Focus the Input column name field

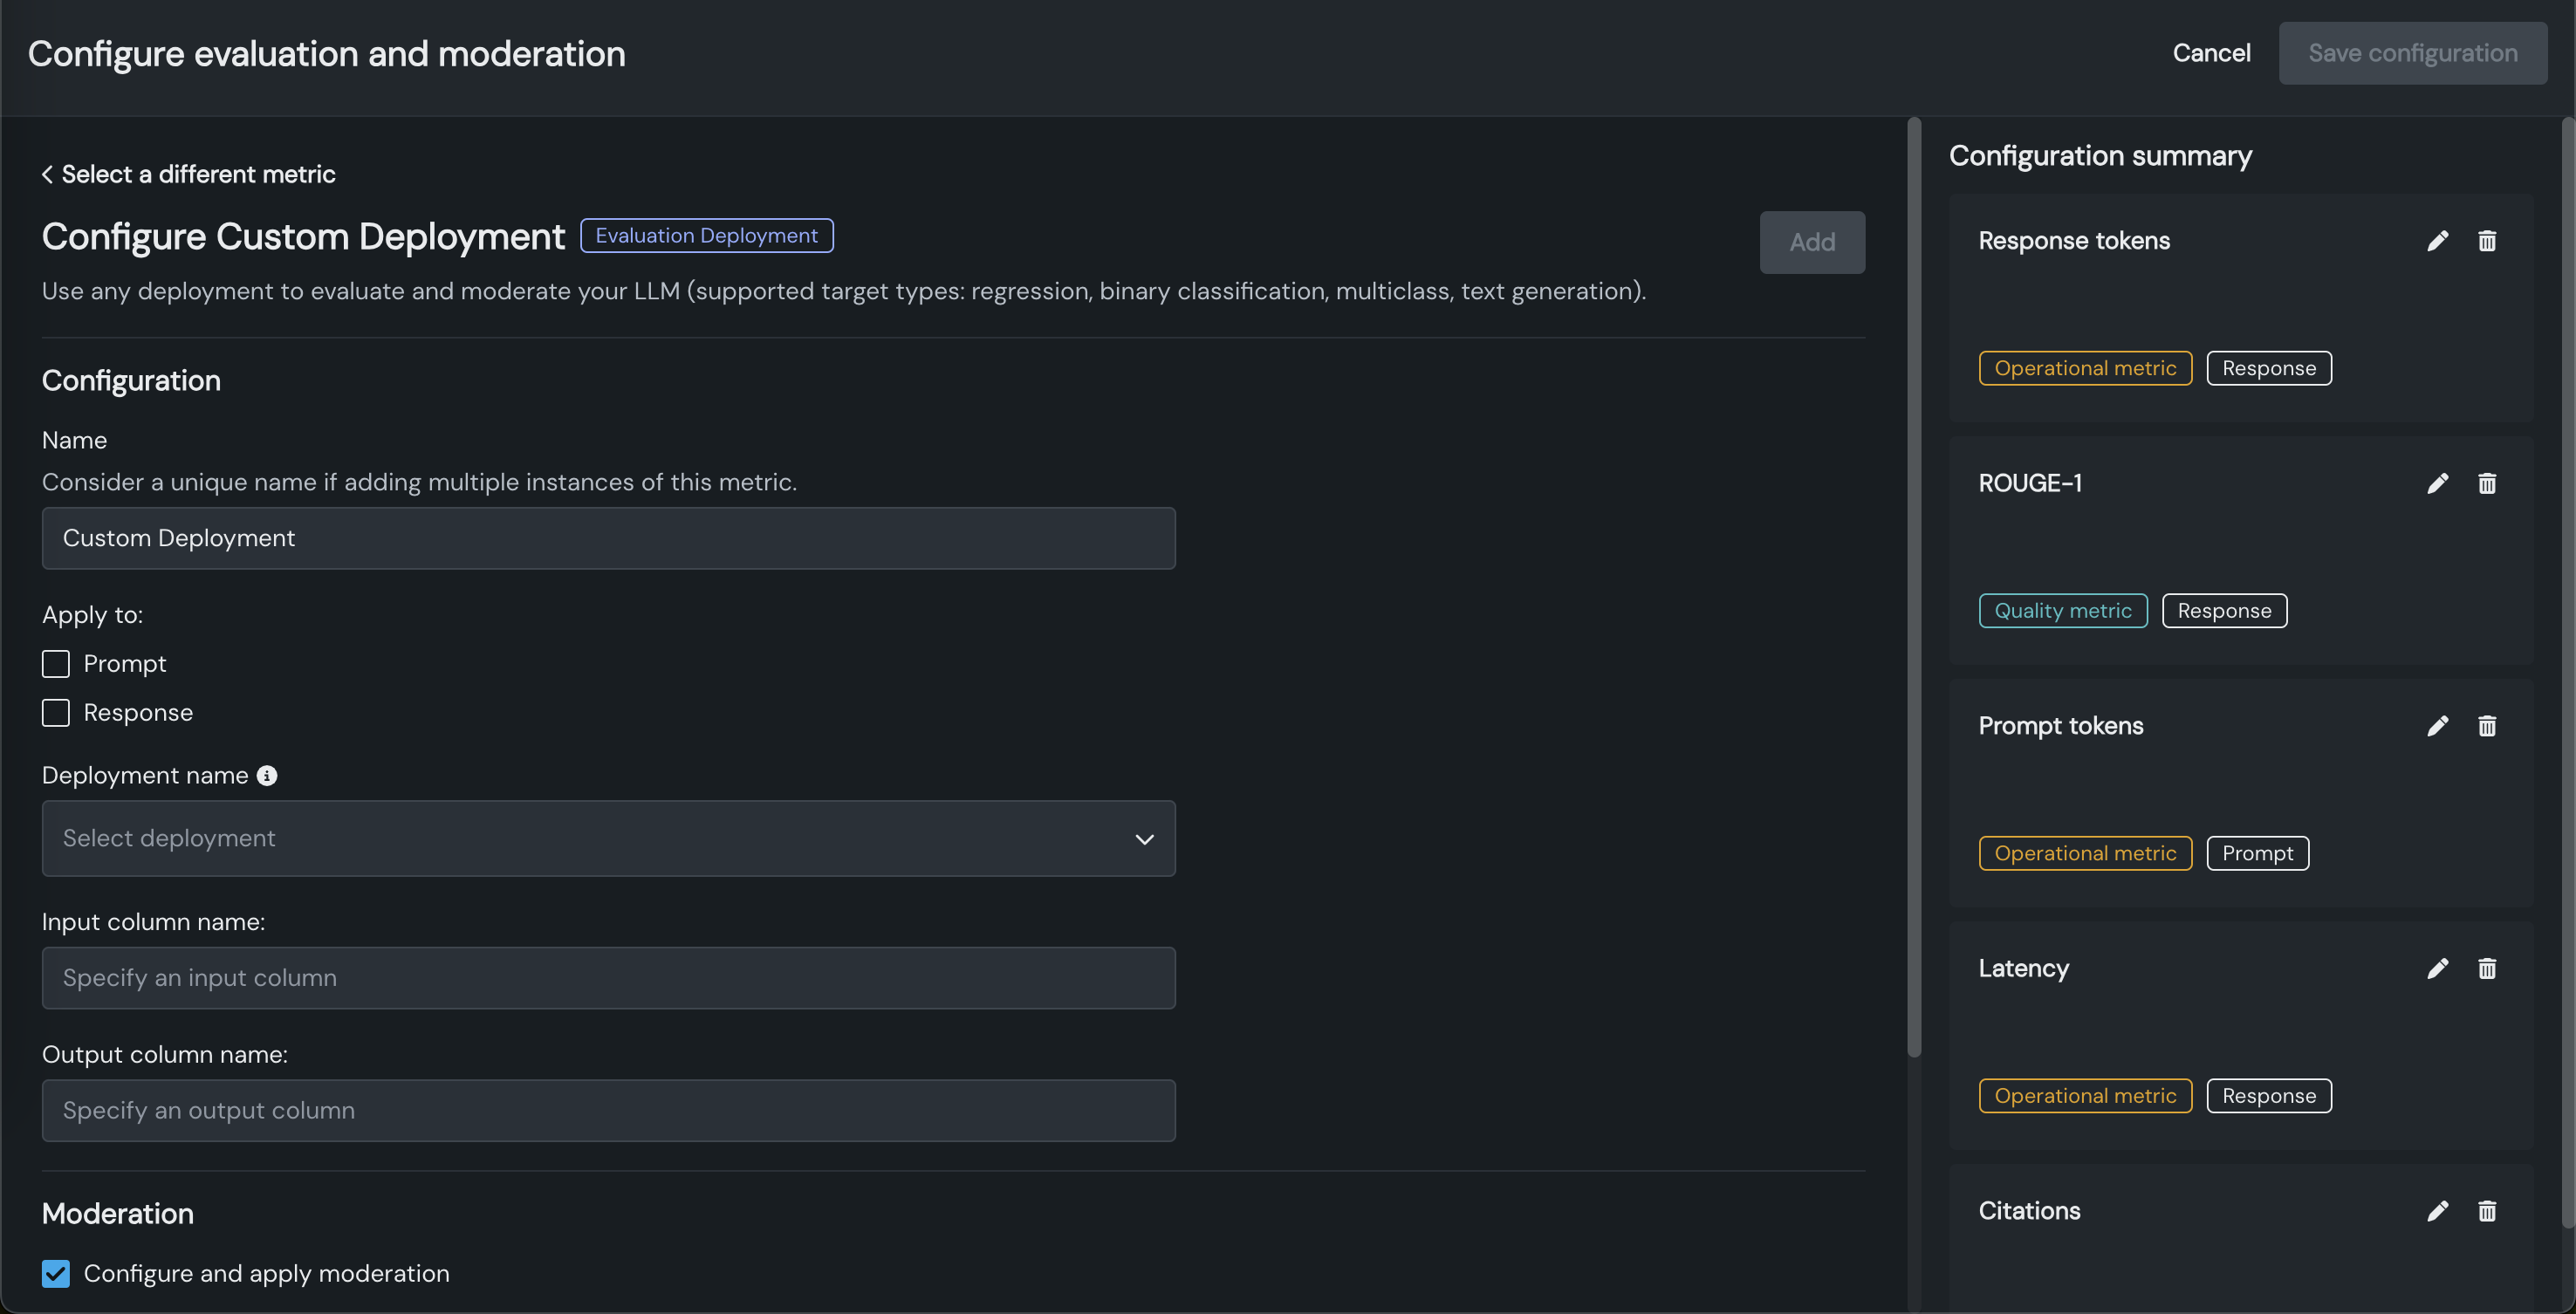[608, 978]
